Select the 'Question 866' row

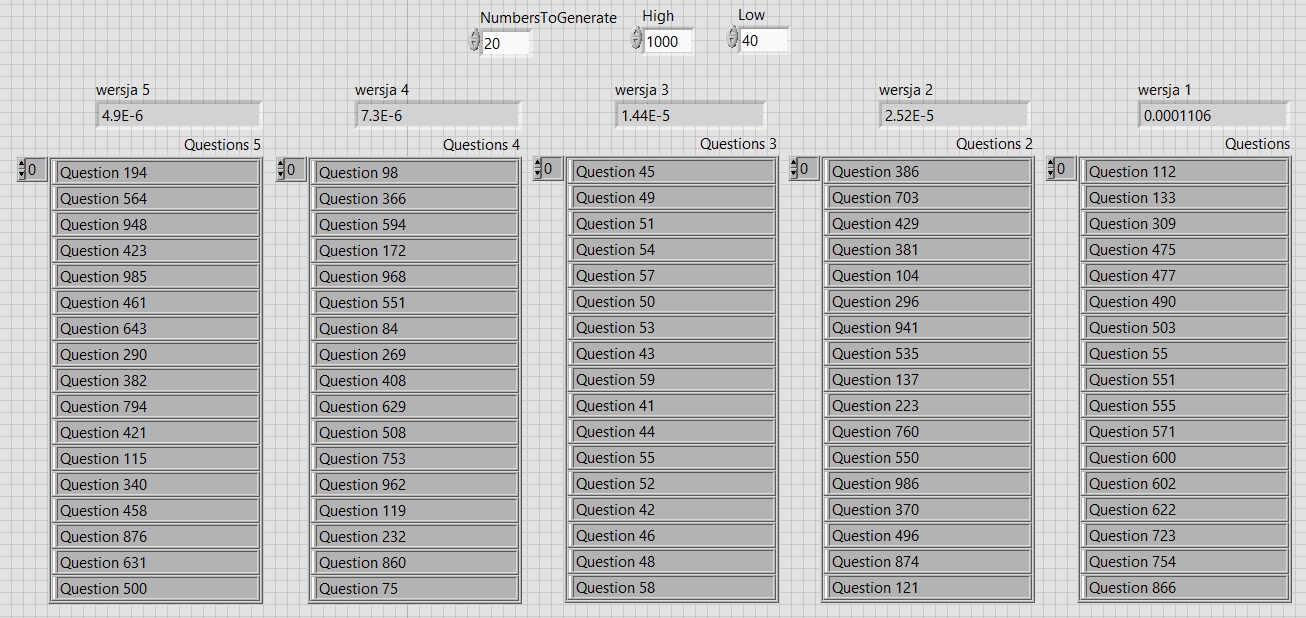[x=1186, y=587]
